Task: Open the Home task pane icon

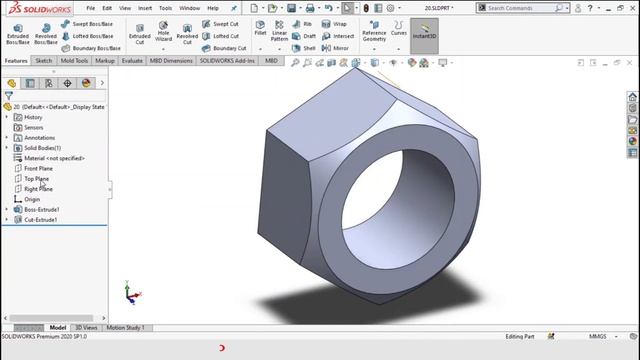Action: [632, 97]
